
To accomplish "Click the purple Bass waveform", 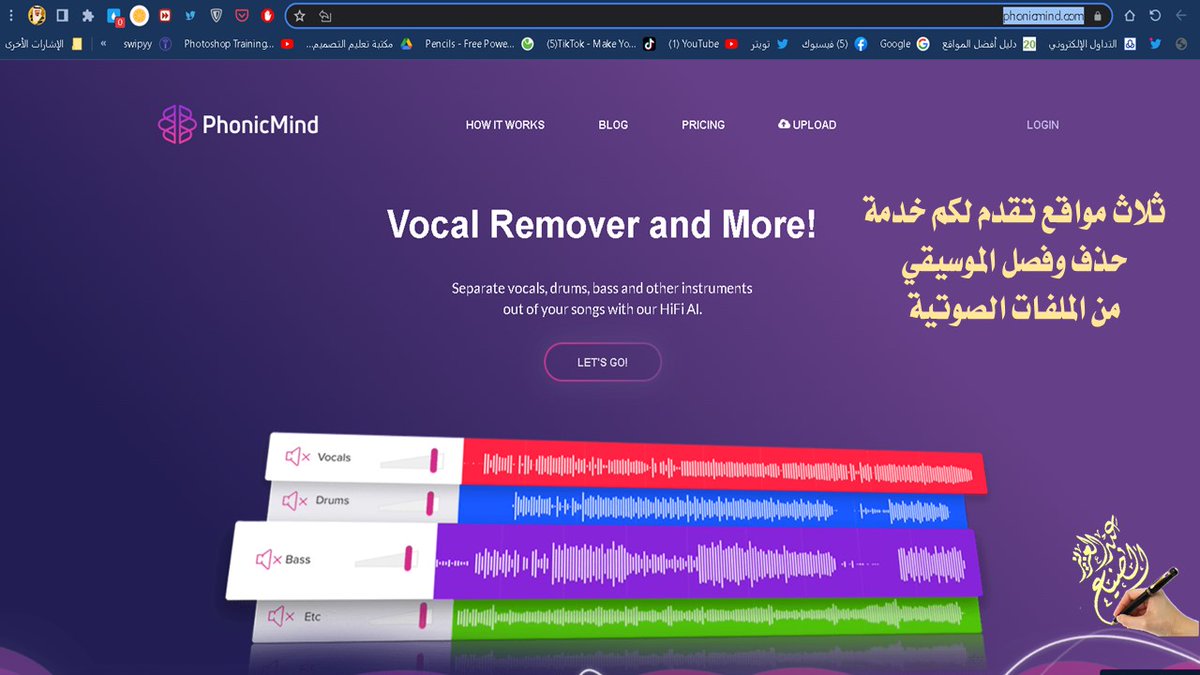I will (x=706, y=564).
